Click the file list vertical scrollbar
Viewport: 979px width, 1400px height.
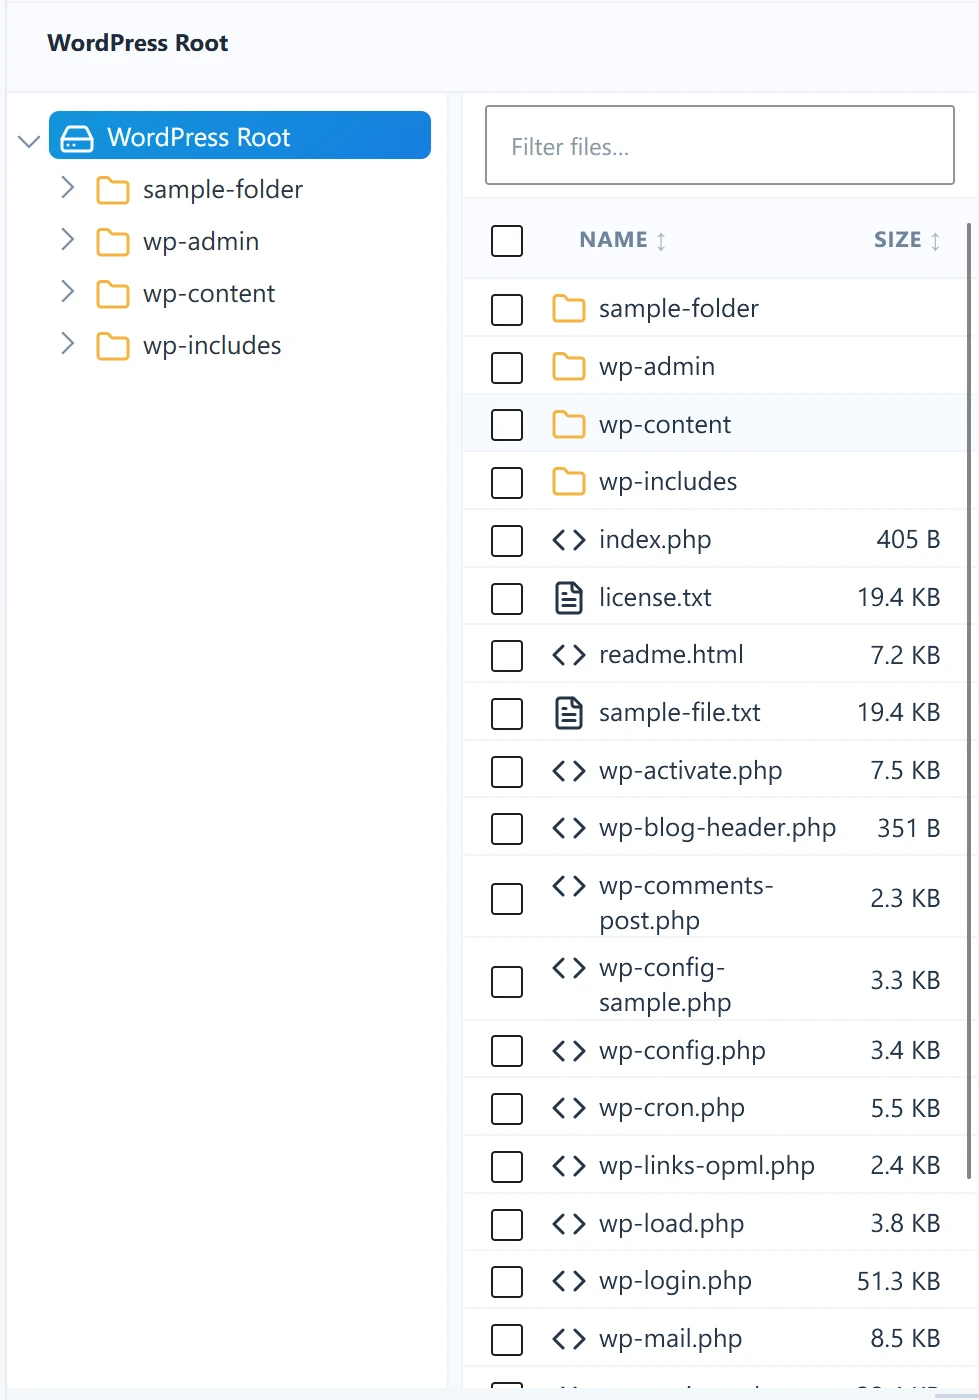click(x=969, y=700)
